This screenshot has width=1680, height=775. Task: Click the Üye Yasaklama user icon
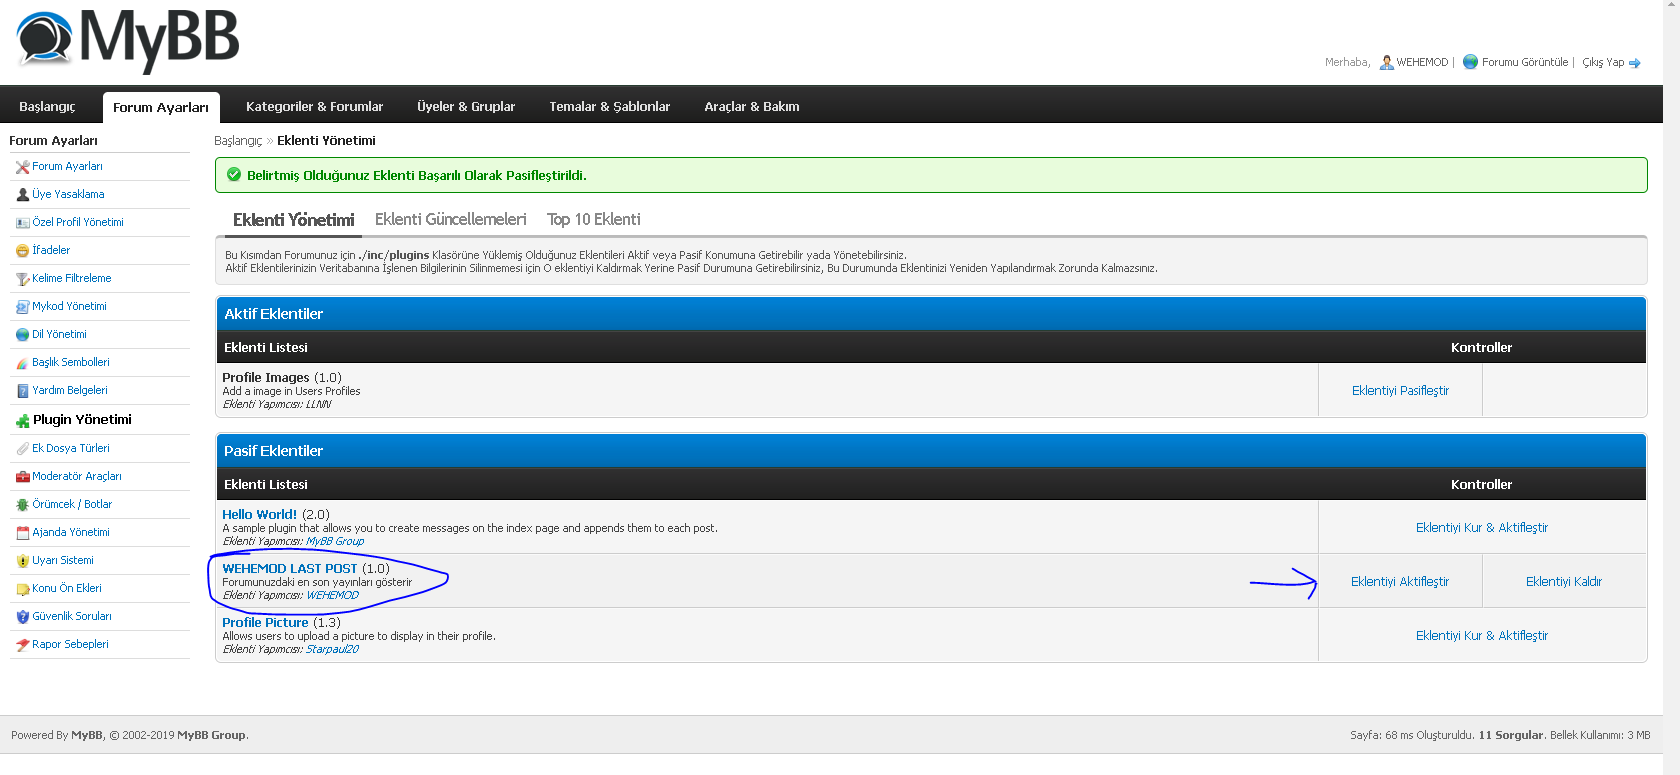click(x=23, y=195)
